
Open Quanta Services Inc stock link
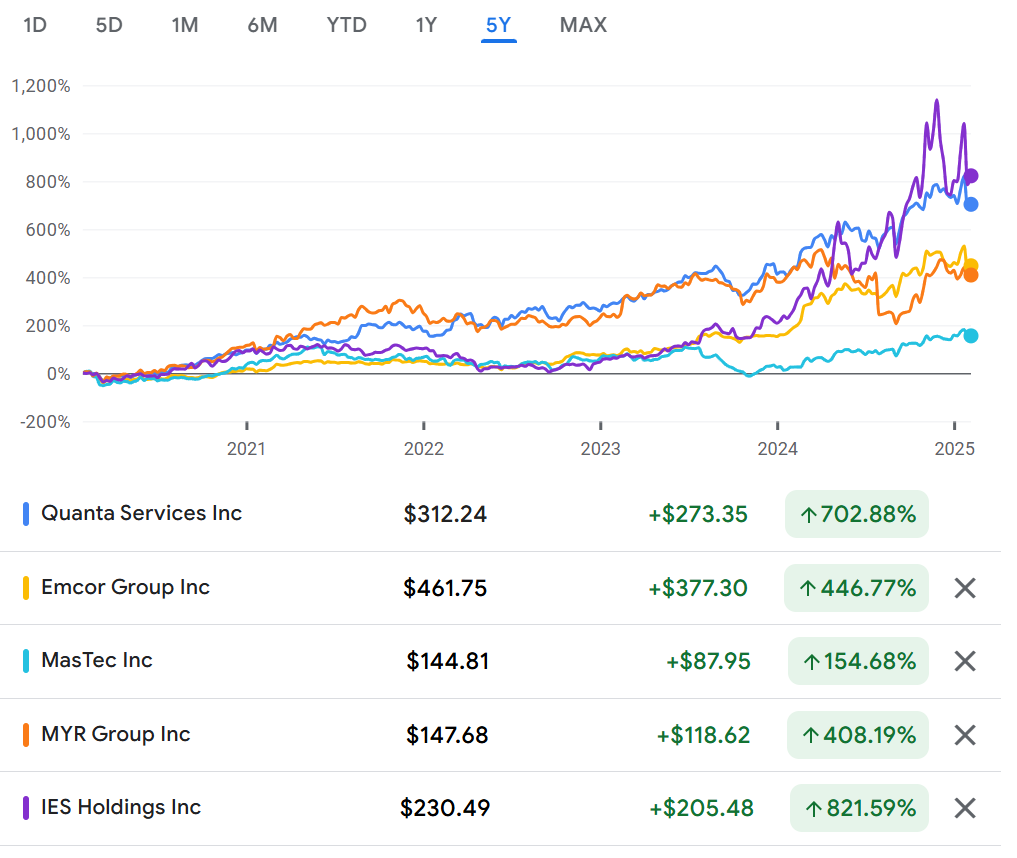coord(141,513)
